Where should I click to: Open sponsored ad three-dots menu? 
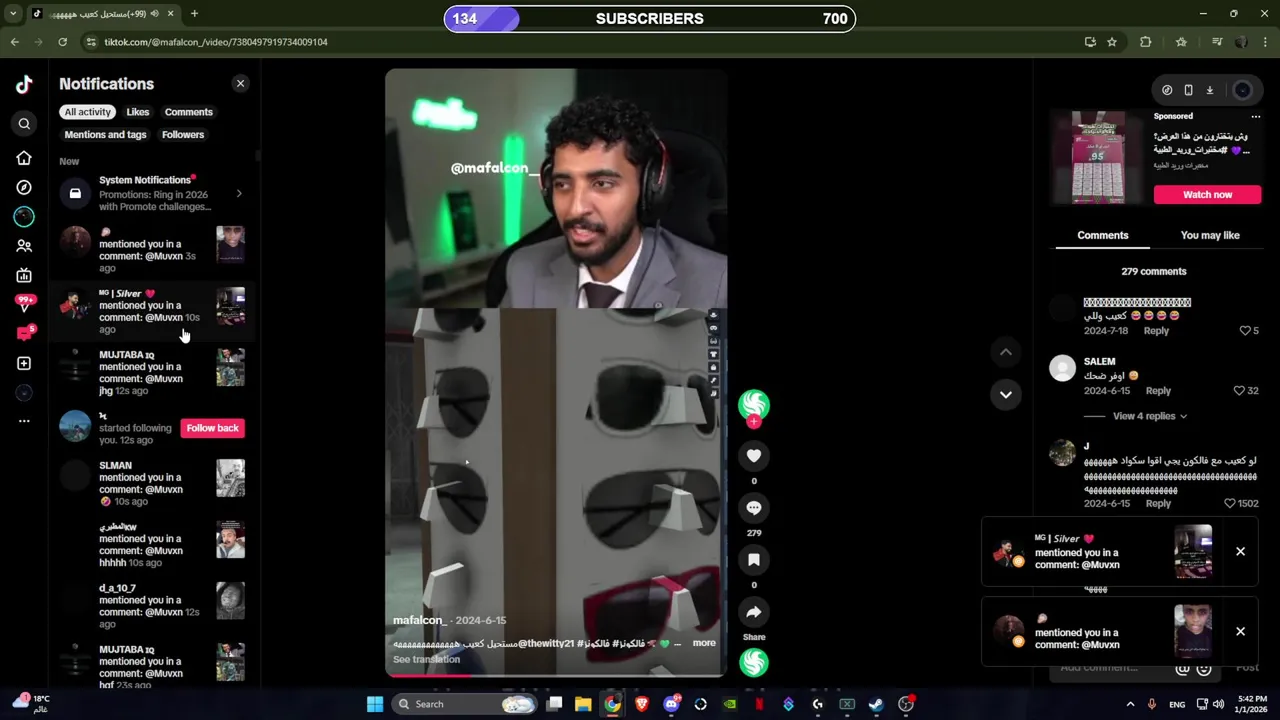pyautogui.click(x=1256, y=117)
